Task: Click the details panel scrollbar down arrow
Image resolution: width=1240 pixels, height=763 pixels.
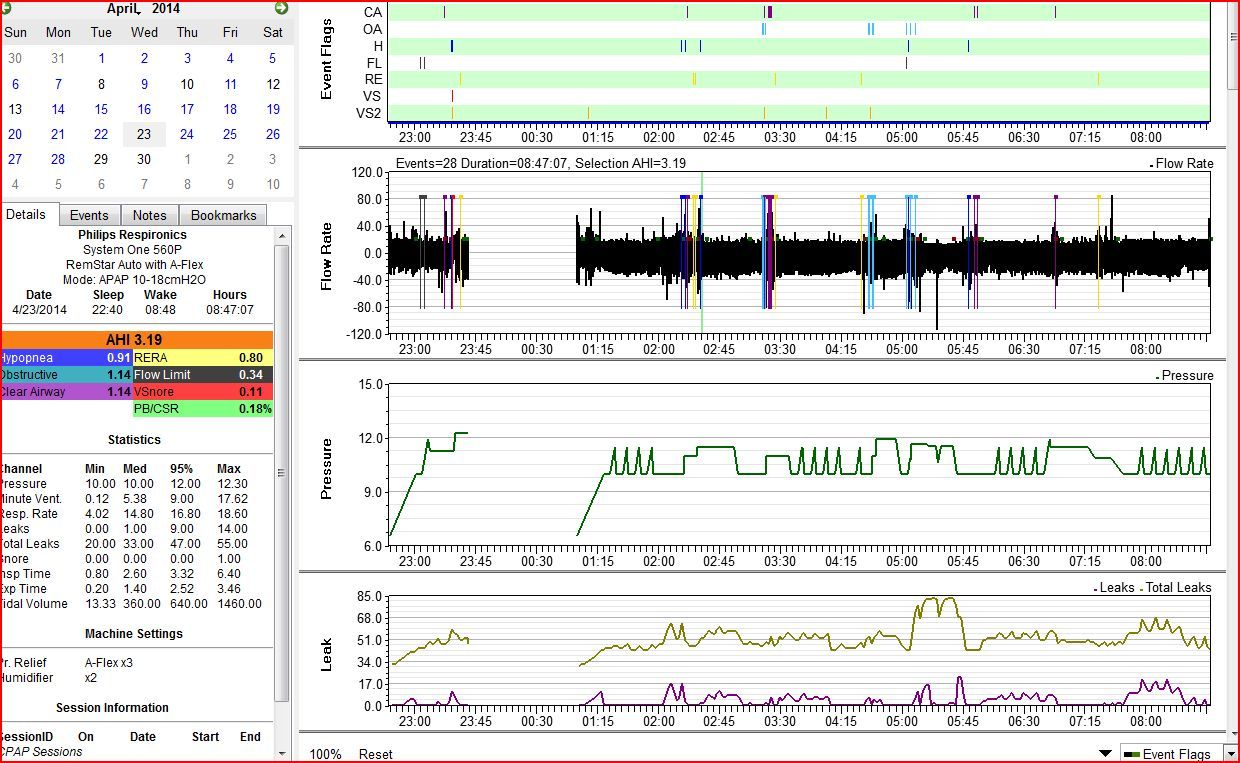Action: point(281,753)
